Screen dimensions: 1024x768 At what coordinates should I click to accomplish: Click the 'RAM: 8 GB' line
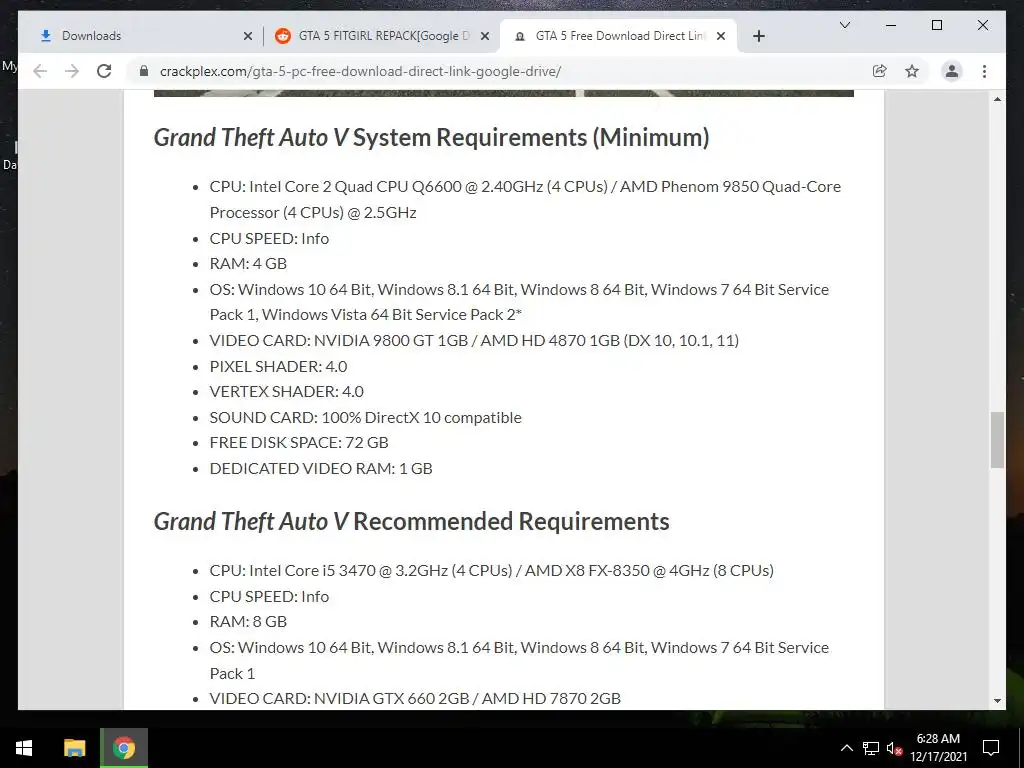pos(248,621)
